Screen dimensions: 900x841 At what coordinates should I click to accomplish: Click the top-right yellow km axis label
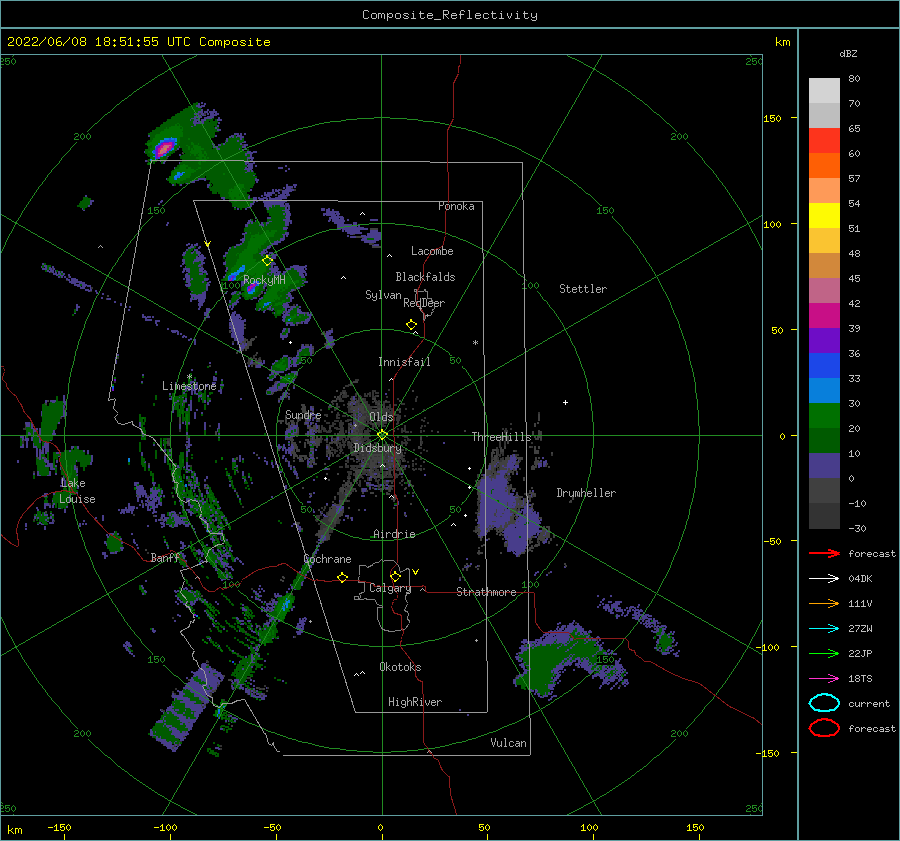[x=782, y=42]
